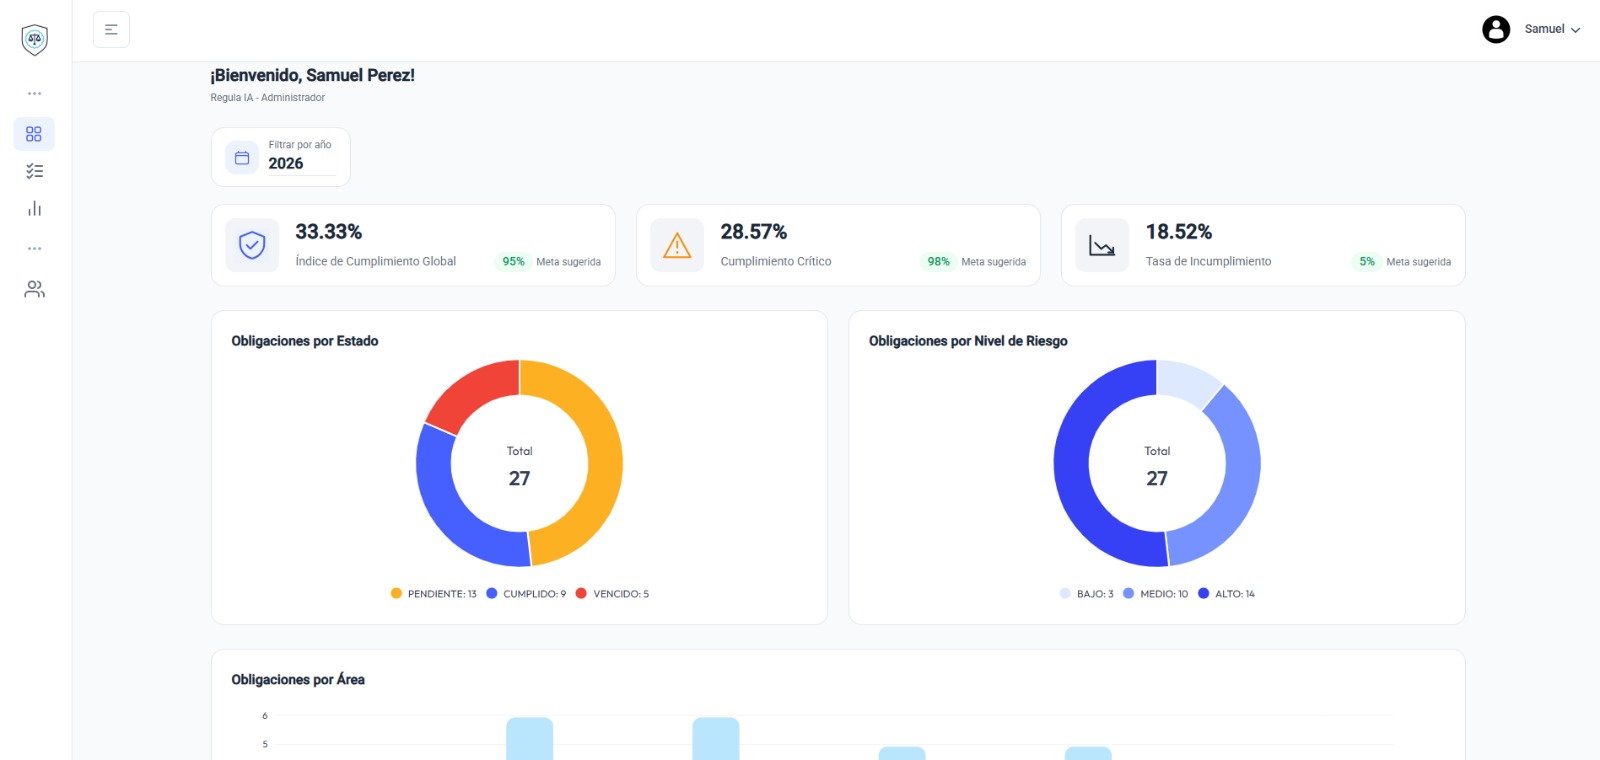1600x760 pixels.
Task: Open the bar chart reports sidebar icon
Action: coord(34,208)
